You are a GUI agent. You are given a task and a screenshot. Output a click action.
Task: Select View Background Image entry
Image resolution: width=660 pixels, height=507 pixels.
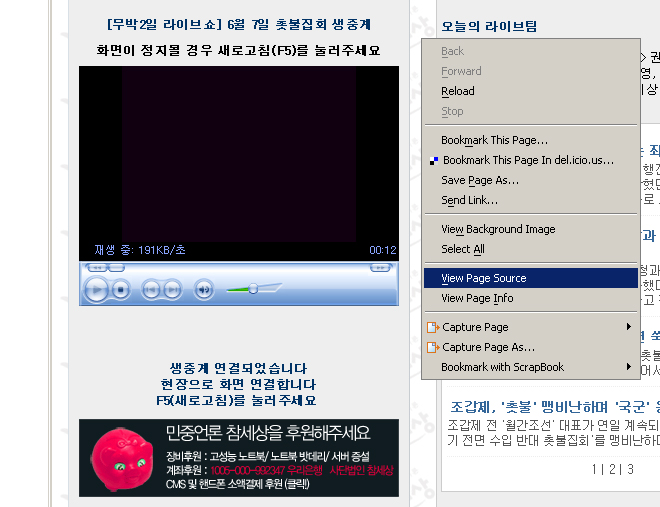[531, 229]
